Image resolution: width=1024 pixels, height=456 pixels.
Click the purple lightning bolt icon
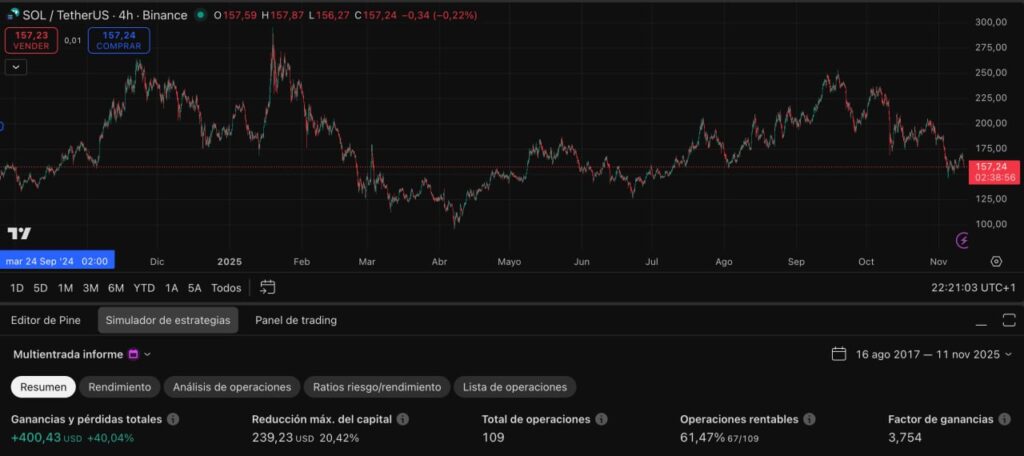click(x=963, y=240)
